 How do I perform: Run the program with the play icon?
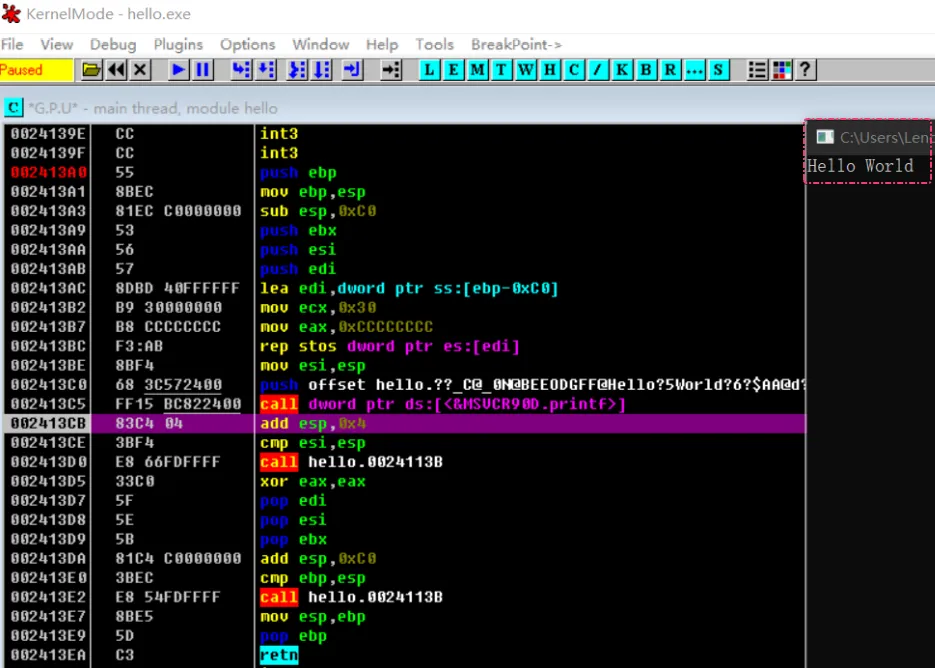pos(178,70)
